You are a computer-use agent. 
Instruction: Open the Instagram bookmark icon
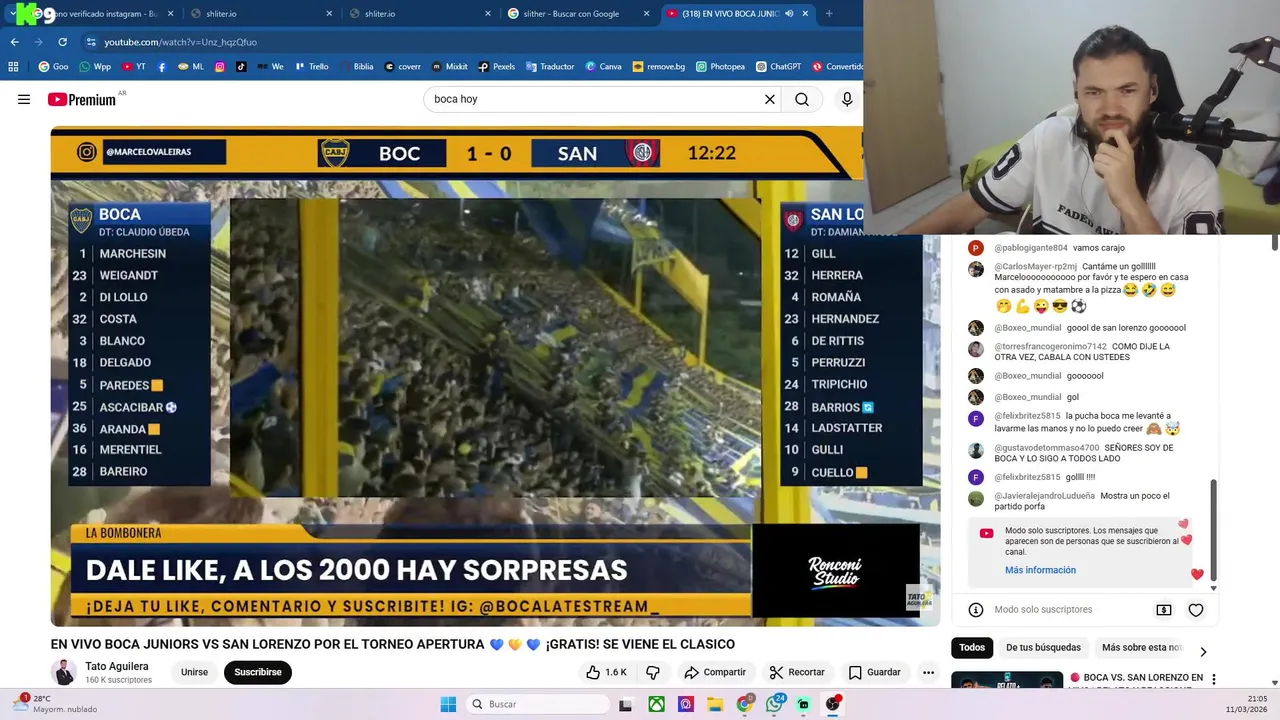(x=220, y=67)
